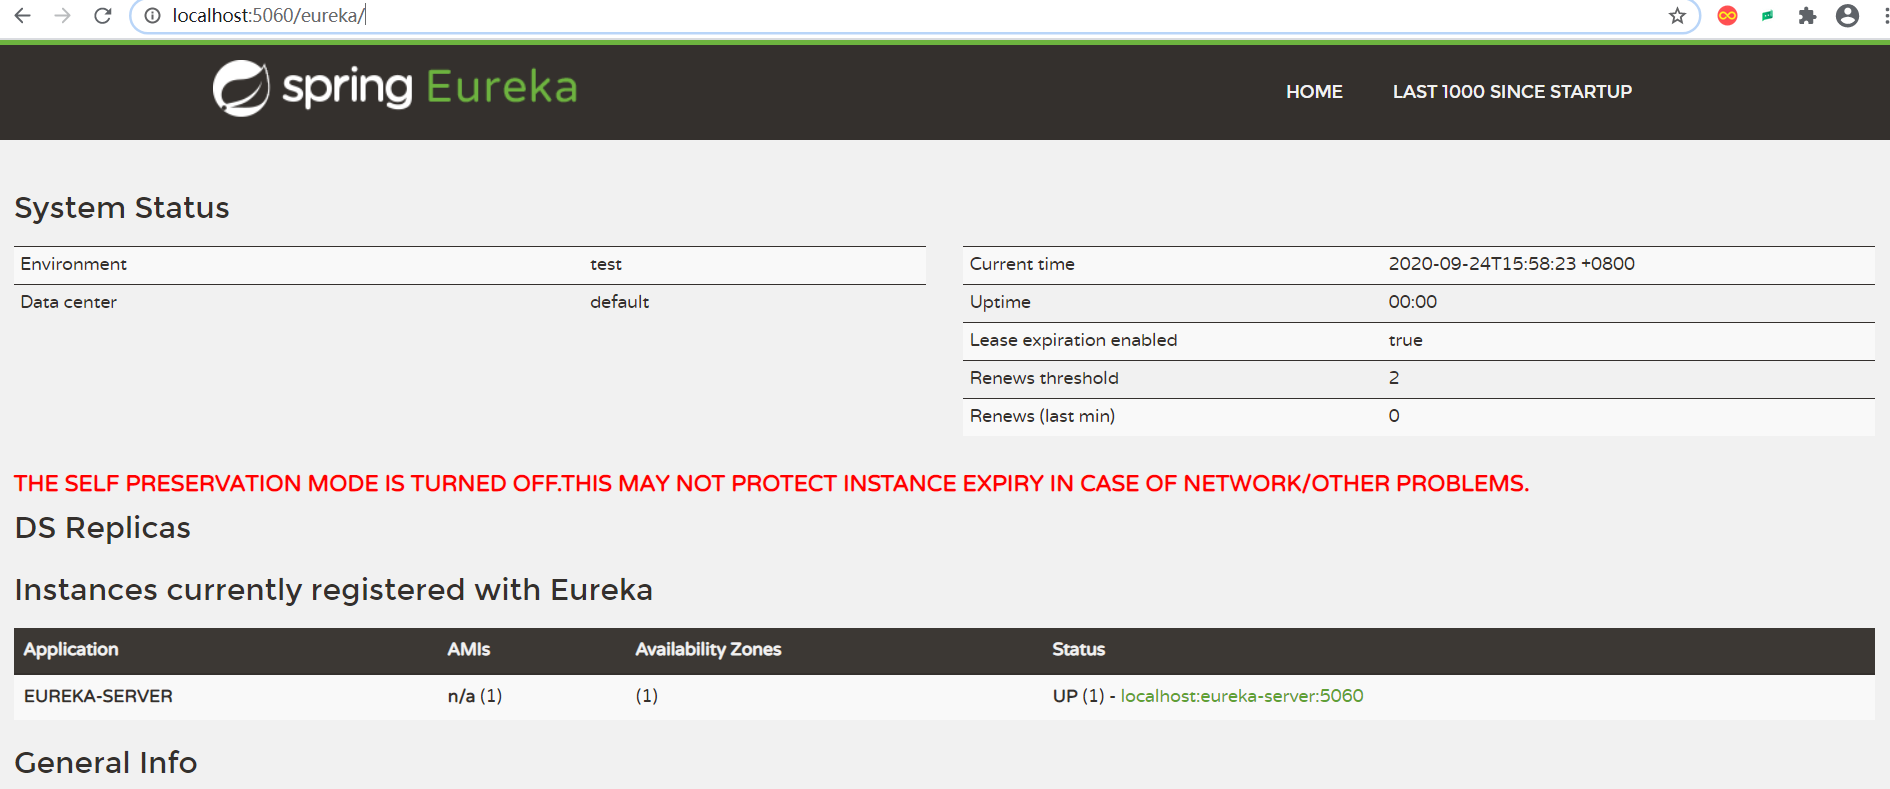Image resolution: width=1890 pixels, height=789 pixels.
Task: Open LAST 1000 SINCE STARTUP page
Action: 1512,91
